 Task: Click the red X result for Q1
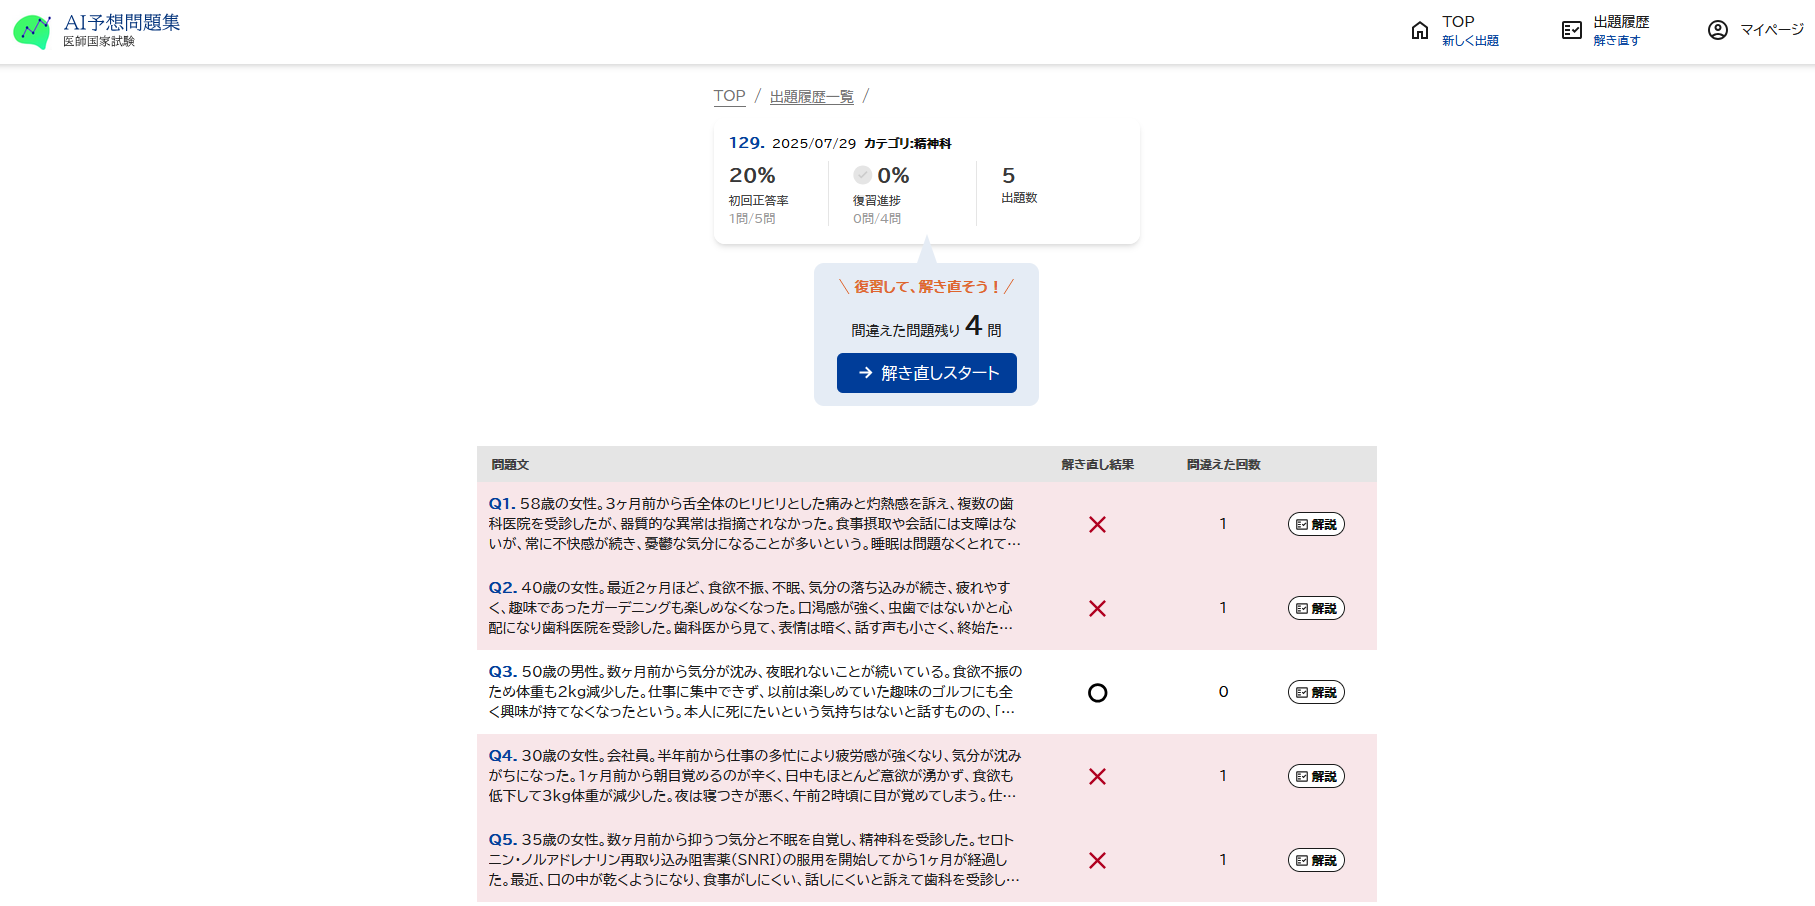[x=1097, y=524]
